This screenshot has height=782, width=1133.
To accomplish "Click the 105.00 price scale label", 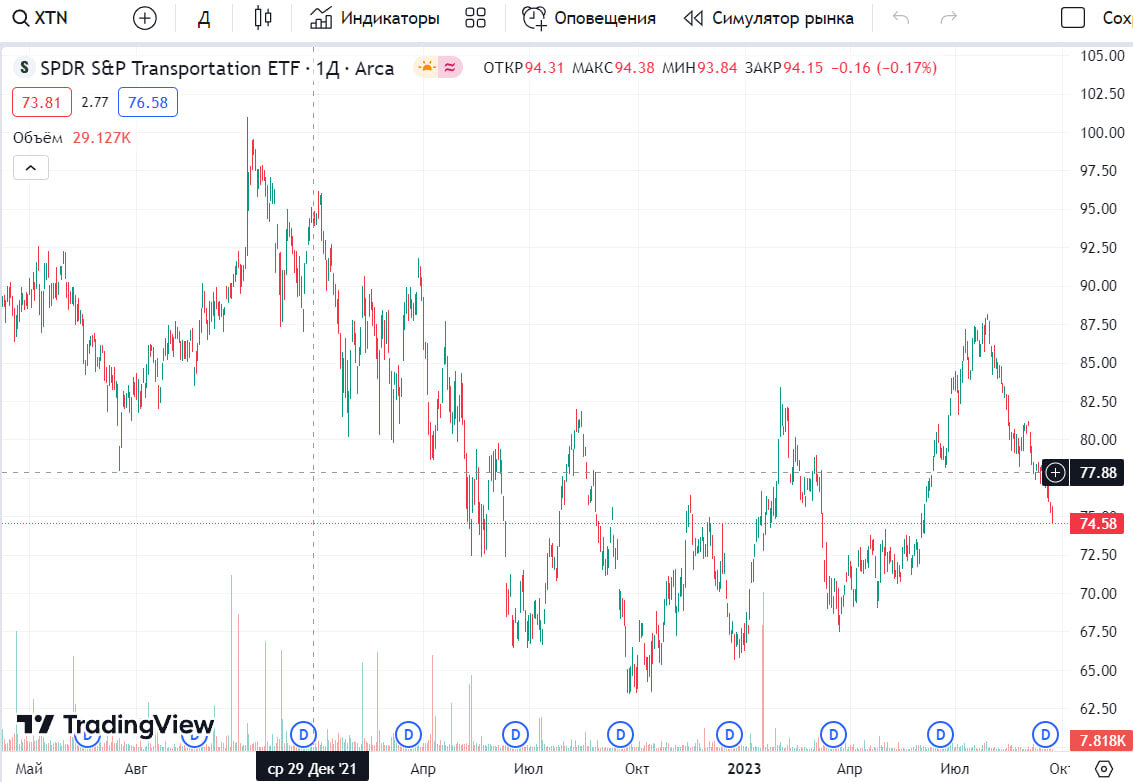I will 1102,56.
